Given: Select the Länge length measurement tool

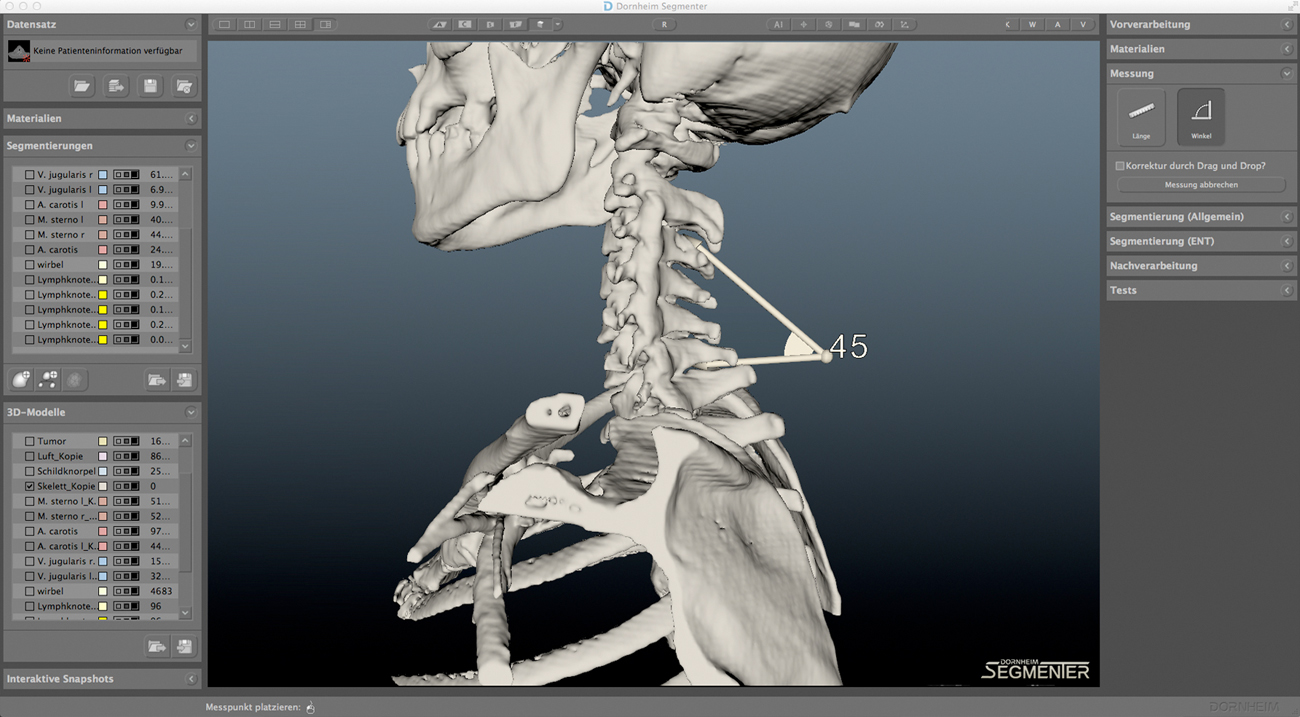Looking at the screenshot, I should 1141,116.
